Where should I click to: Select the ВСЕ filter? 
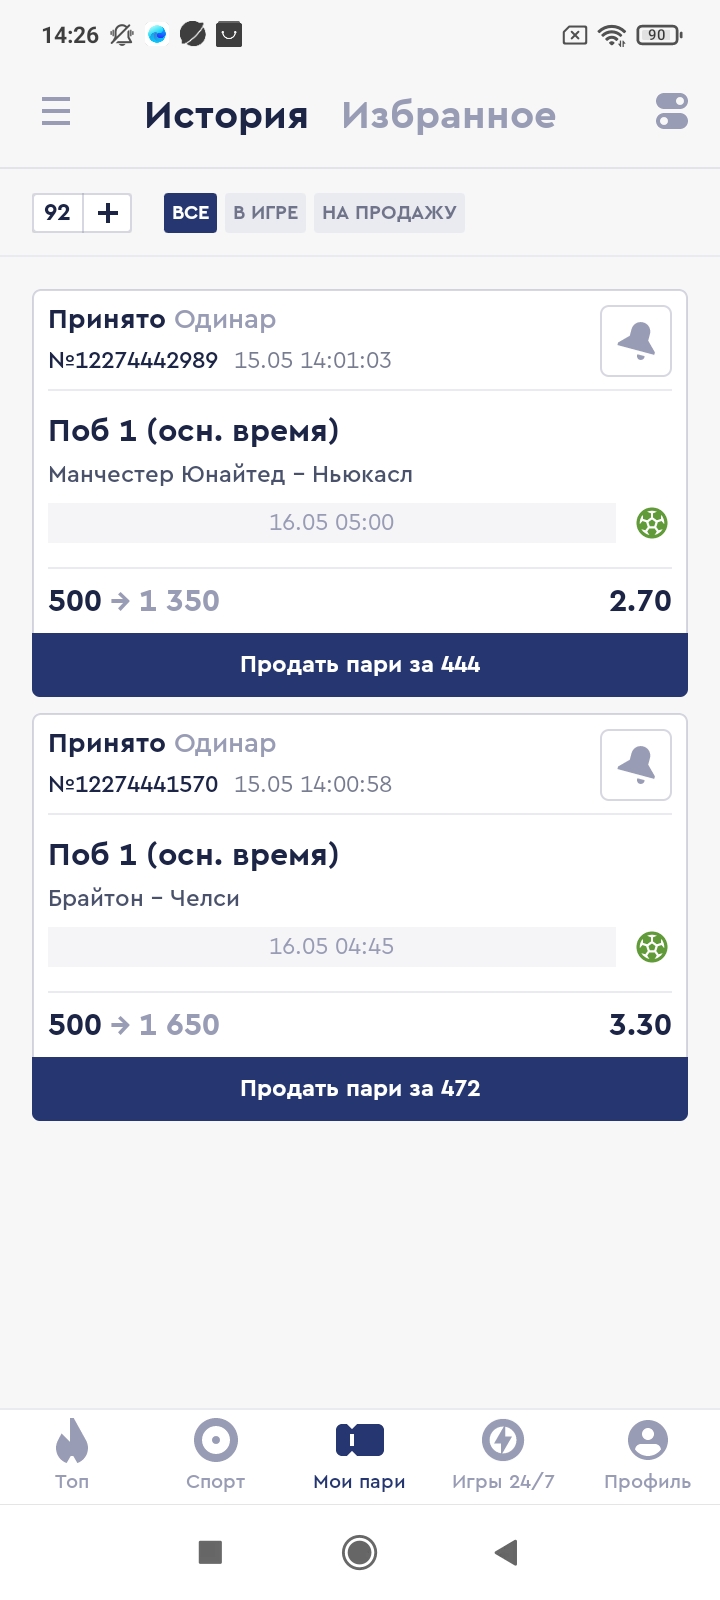(x=190, y=213)
